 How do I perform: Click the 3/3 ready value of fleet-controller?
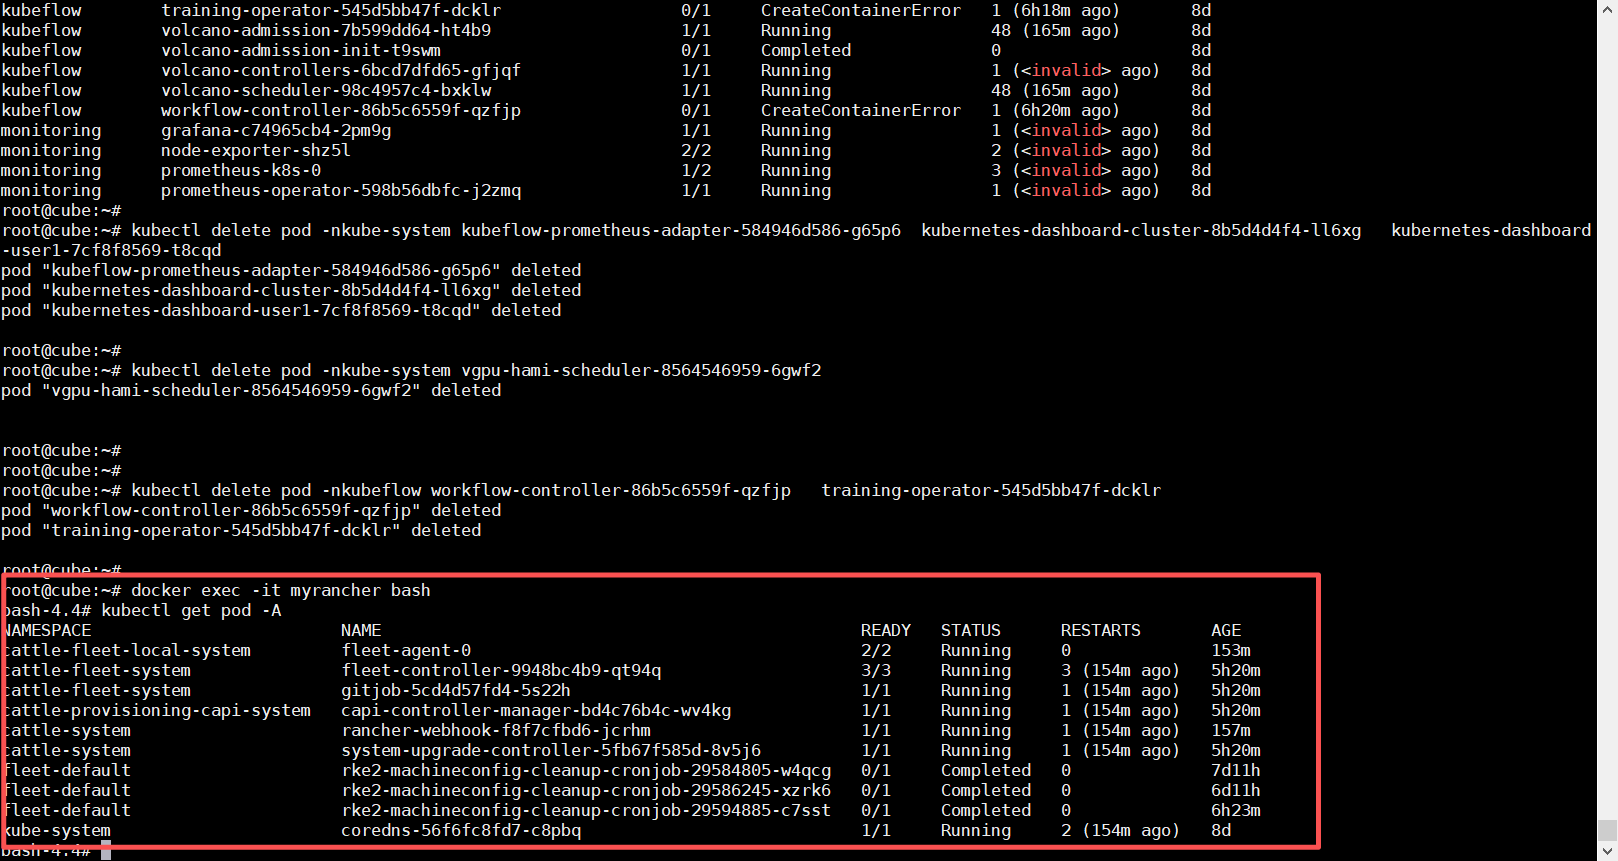pyautogui.click(x=876, y=670)
